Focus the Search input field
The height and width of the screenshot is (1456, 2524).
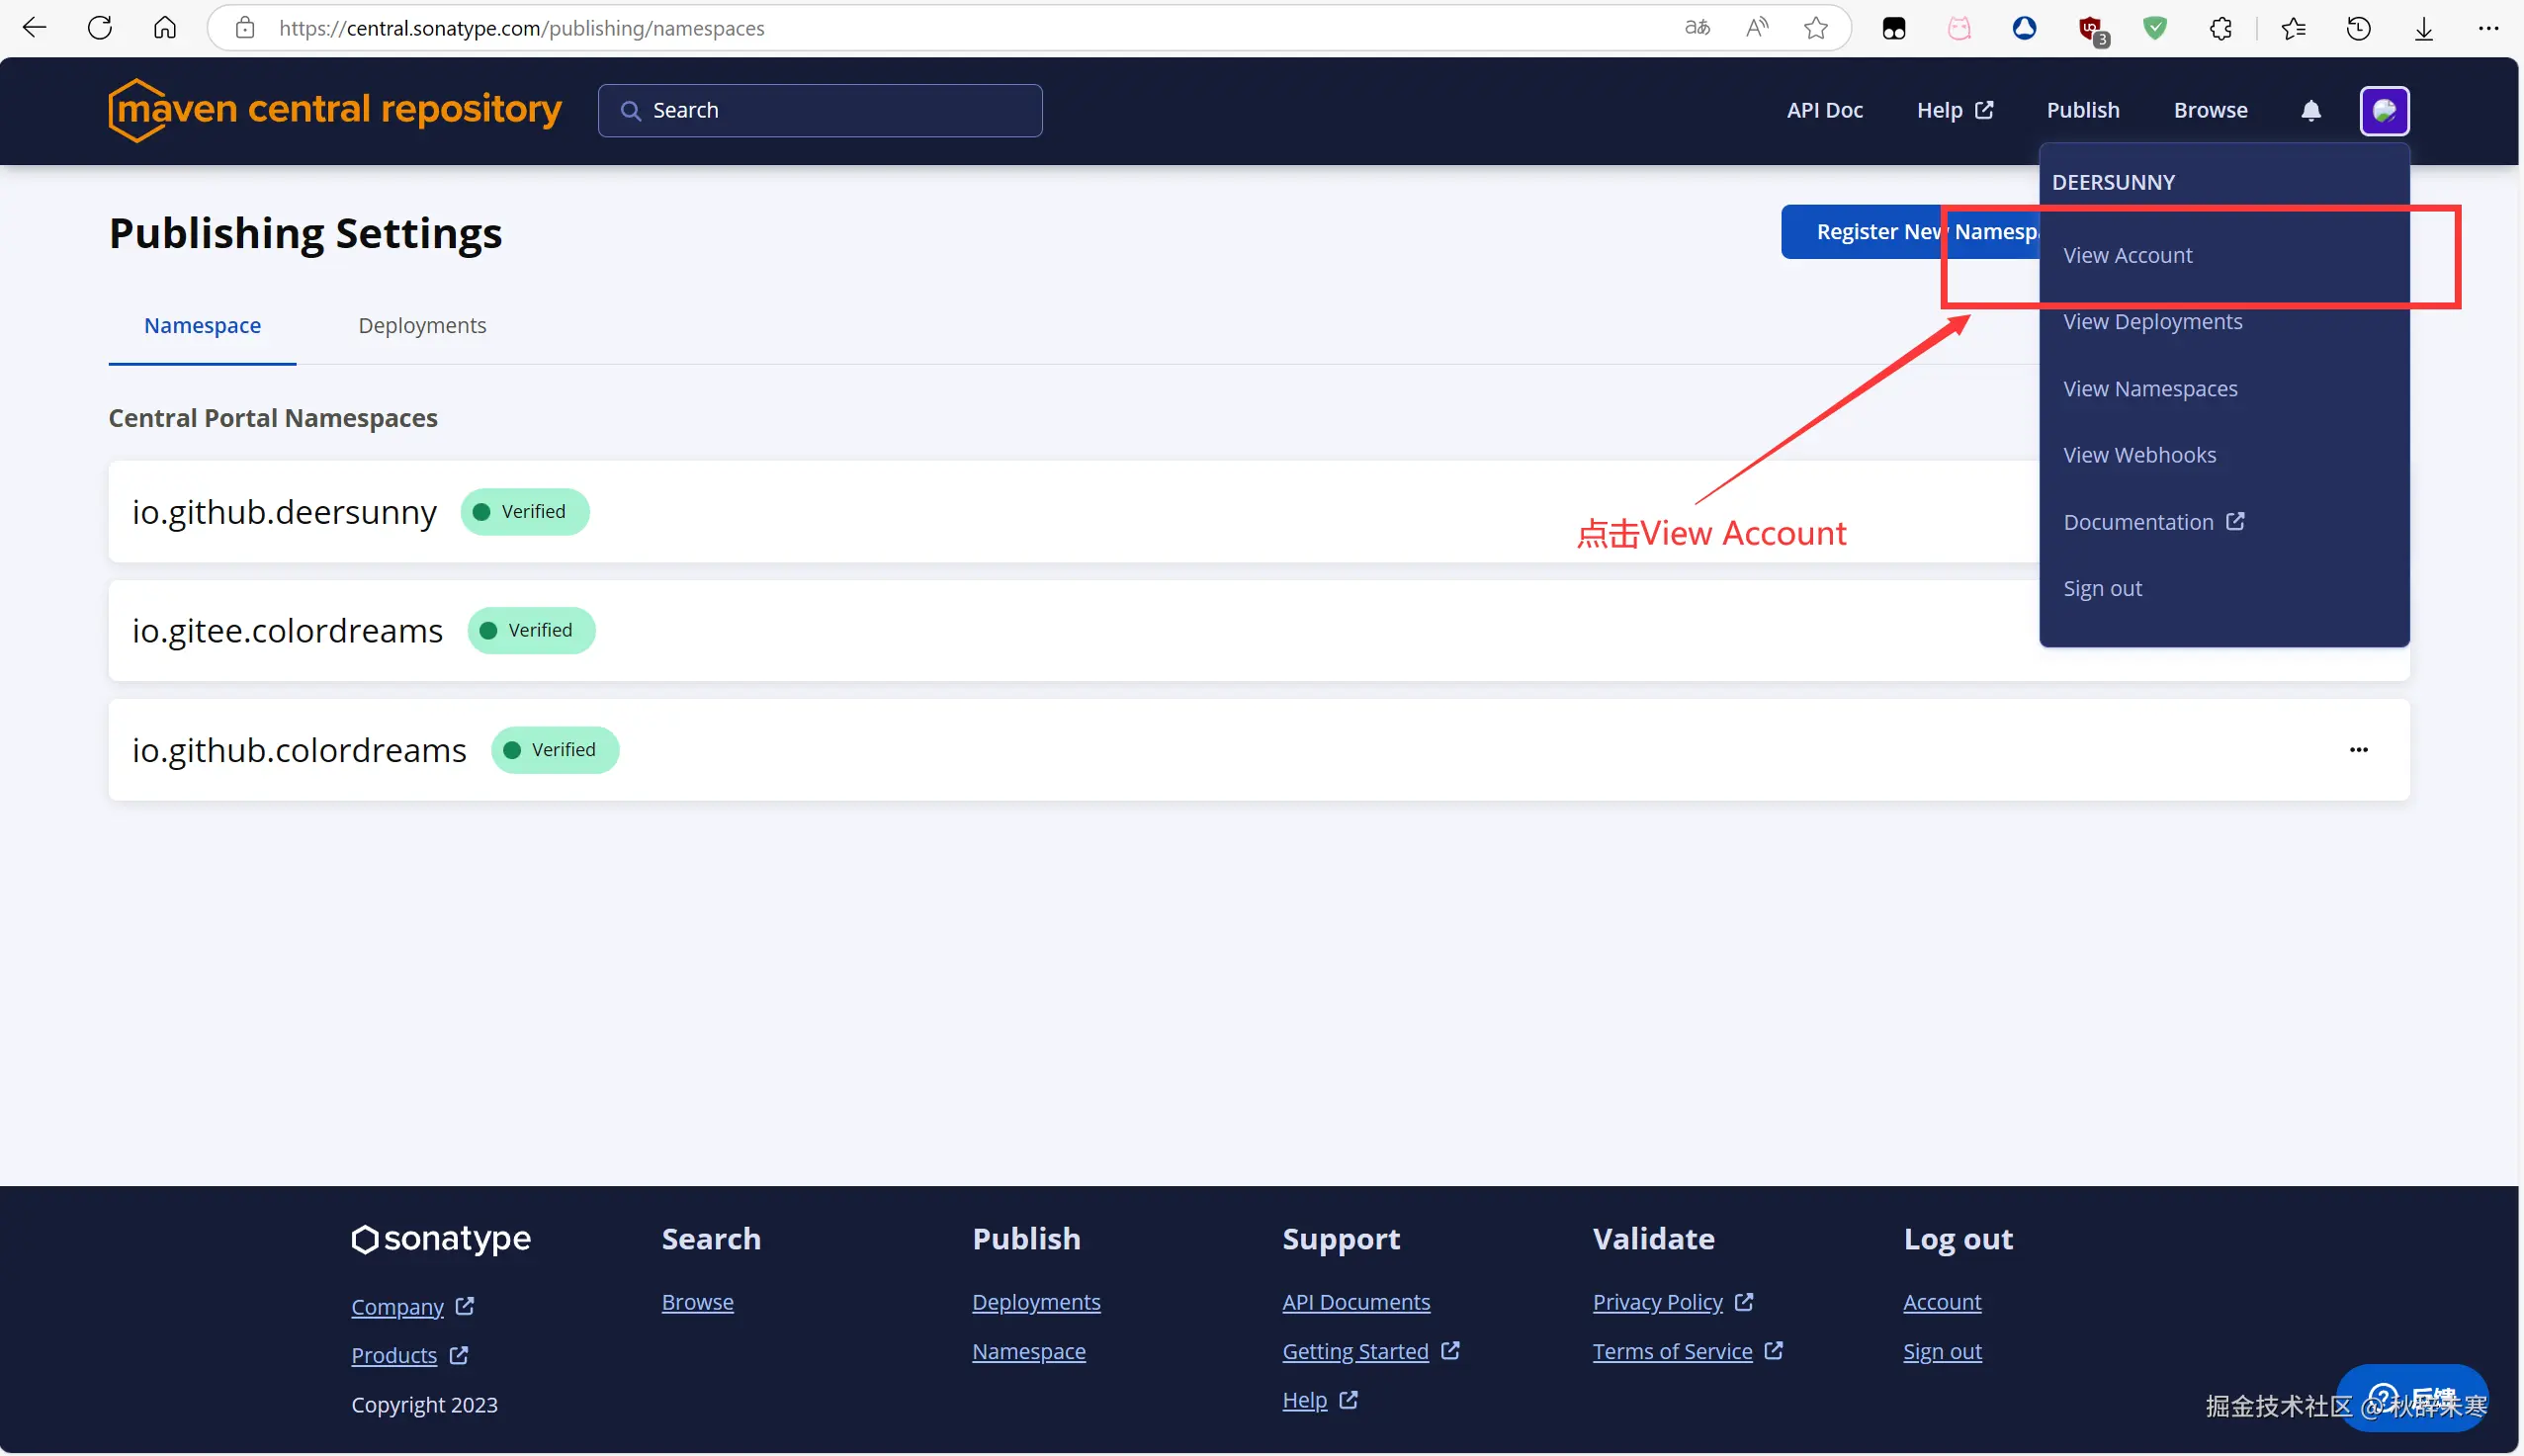point(820,110)
